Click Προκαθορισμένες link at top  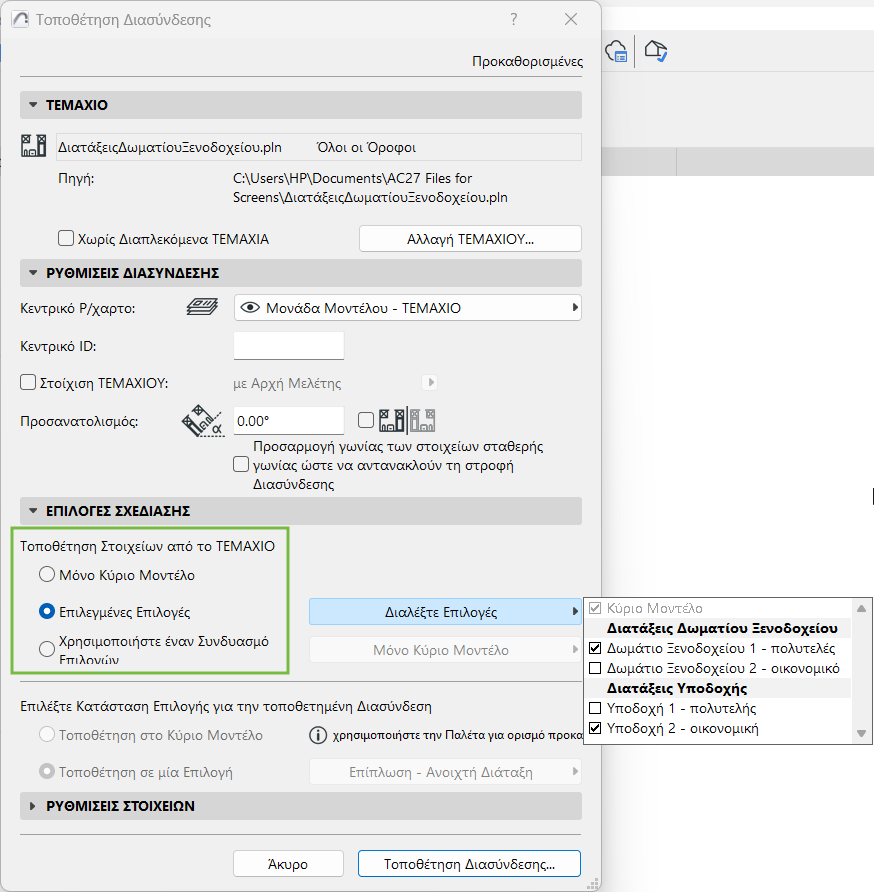click(x=527, y=61)
